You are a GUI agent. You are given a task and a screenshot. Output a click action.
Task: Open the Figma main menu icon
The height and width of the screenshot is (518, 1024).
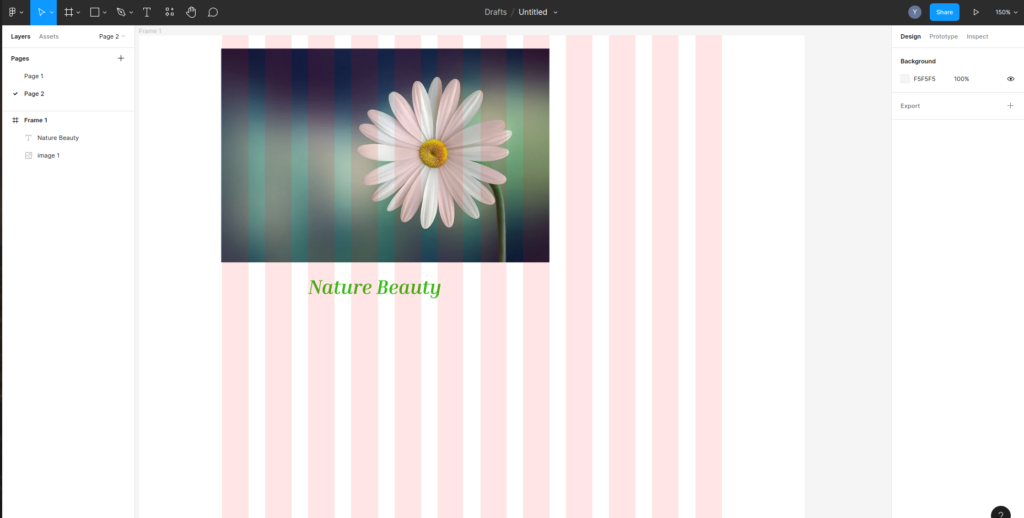tap(12, 12)
